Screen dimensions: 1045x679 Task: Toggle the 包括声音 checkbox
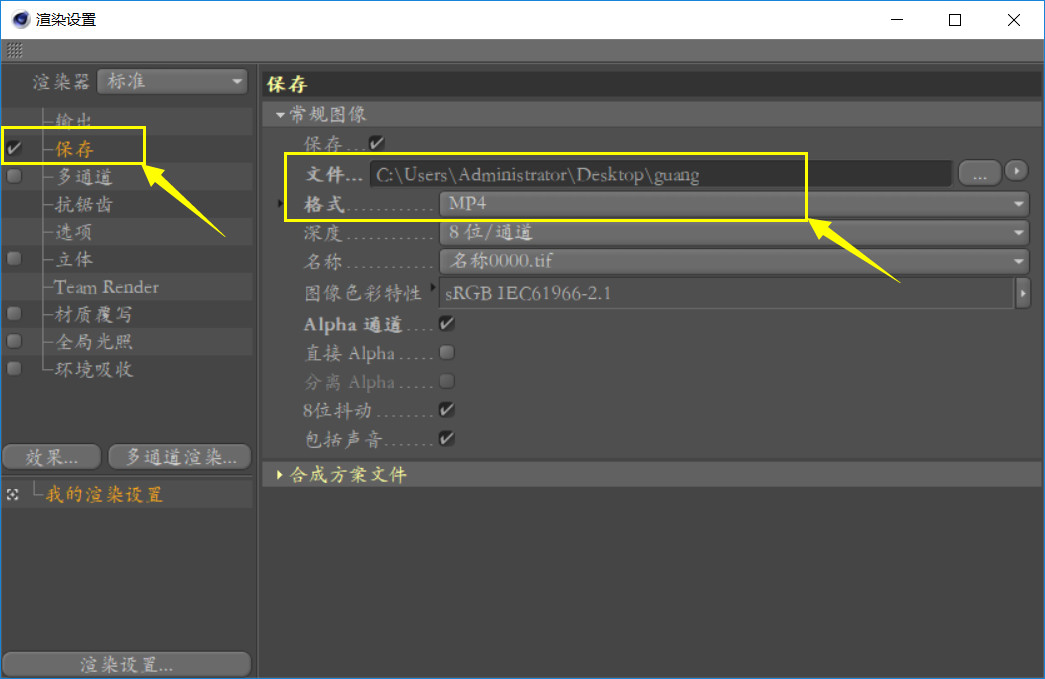[447, 438]
